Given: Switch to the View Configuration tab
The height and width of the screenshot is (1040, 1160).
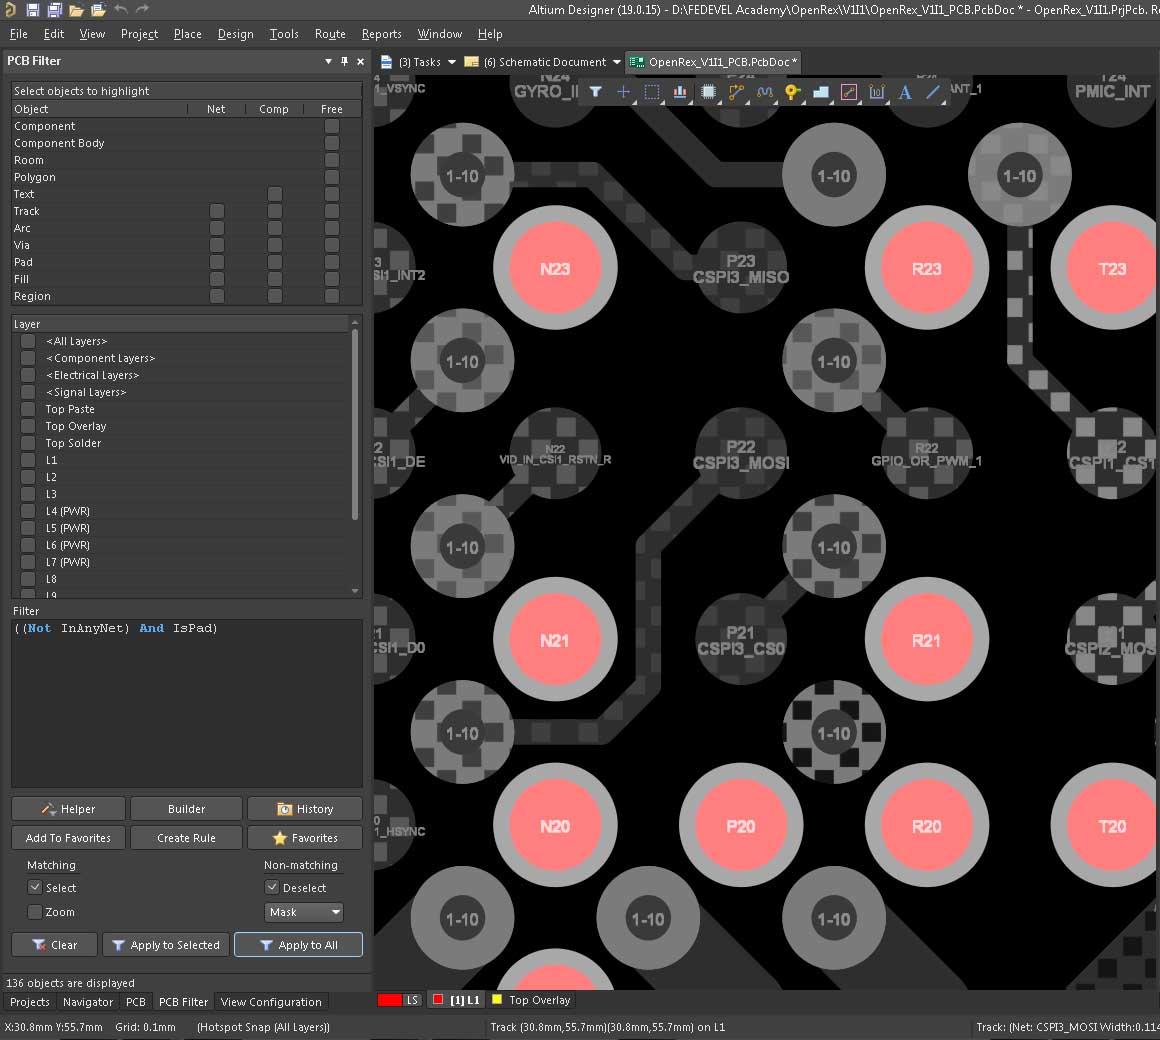Looking at the screenshot, I should [x=271, y=1002].
